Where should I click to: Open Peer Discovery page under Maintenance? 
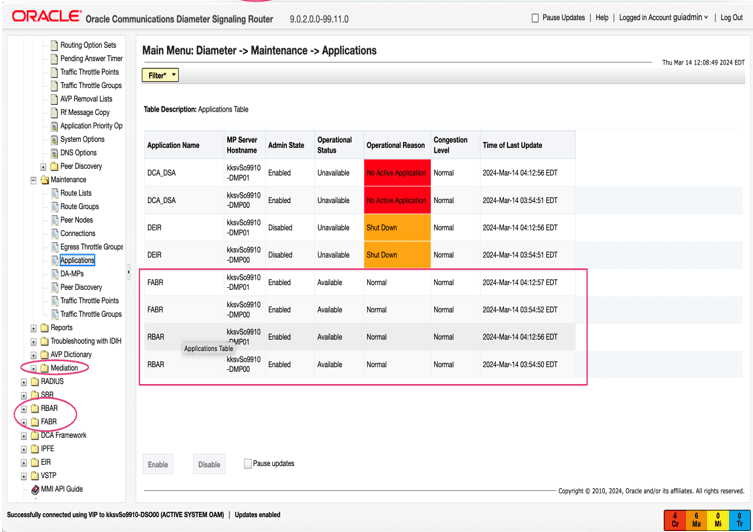click(81, 287)
